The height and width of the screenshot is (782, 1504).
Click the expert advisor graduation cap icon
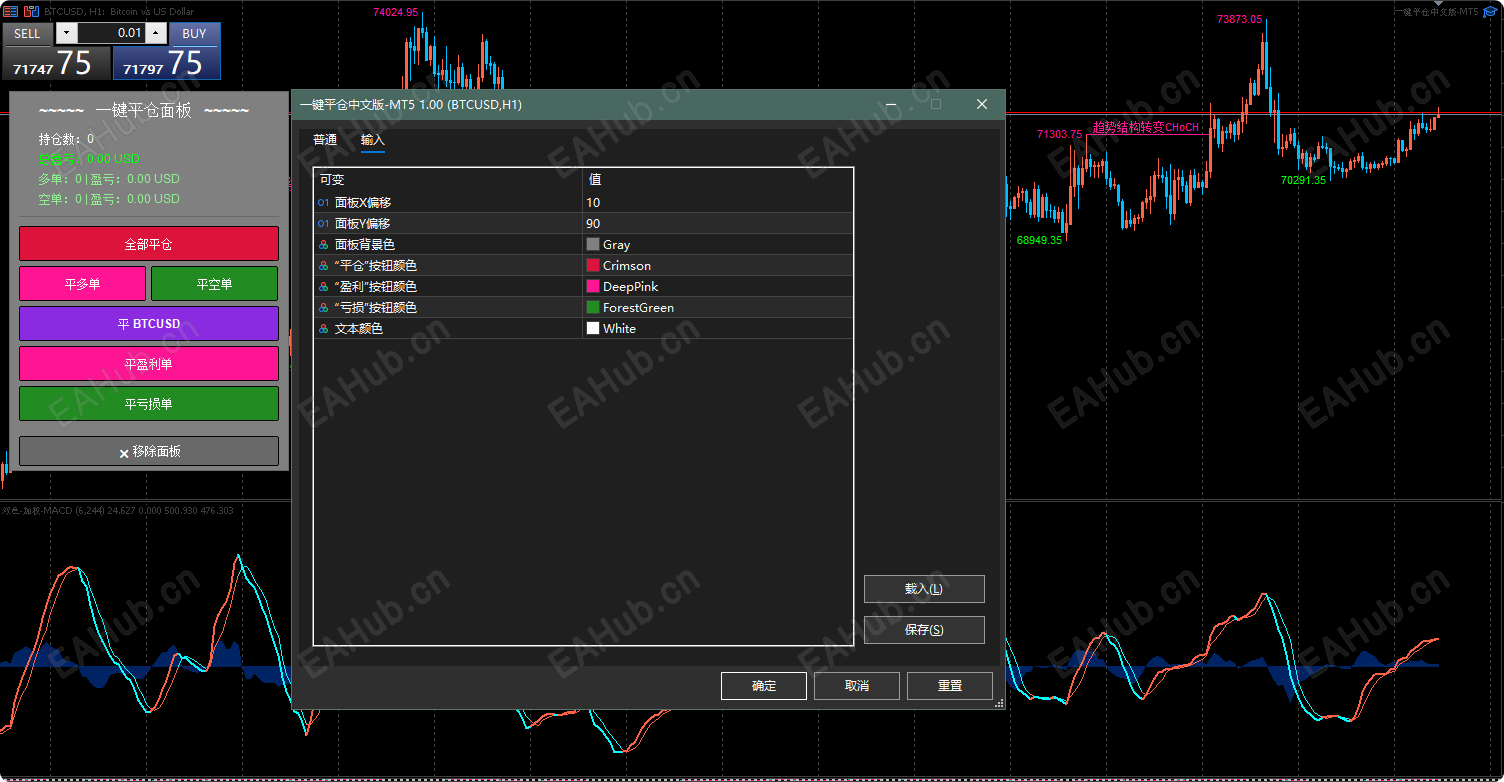pos(1489,11)
